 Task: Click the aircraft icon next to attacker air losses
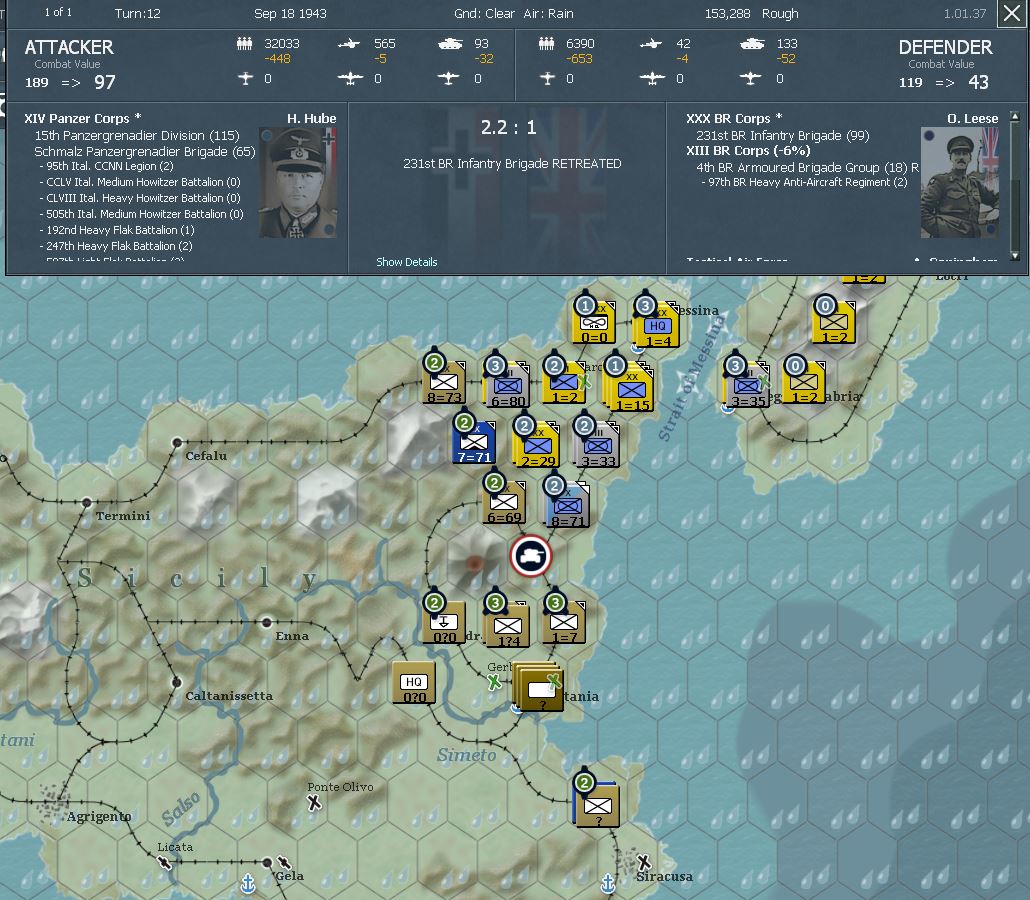(x=349, y=44)
